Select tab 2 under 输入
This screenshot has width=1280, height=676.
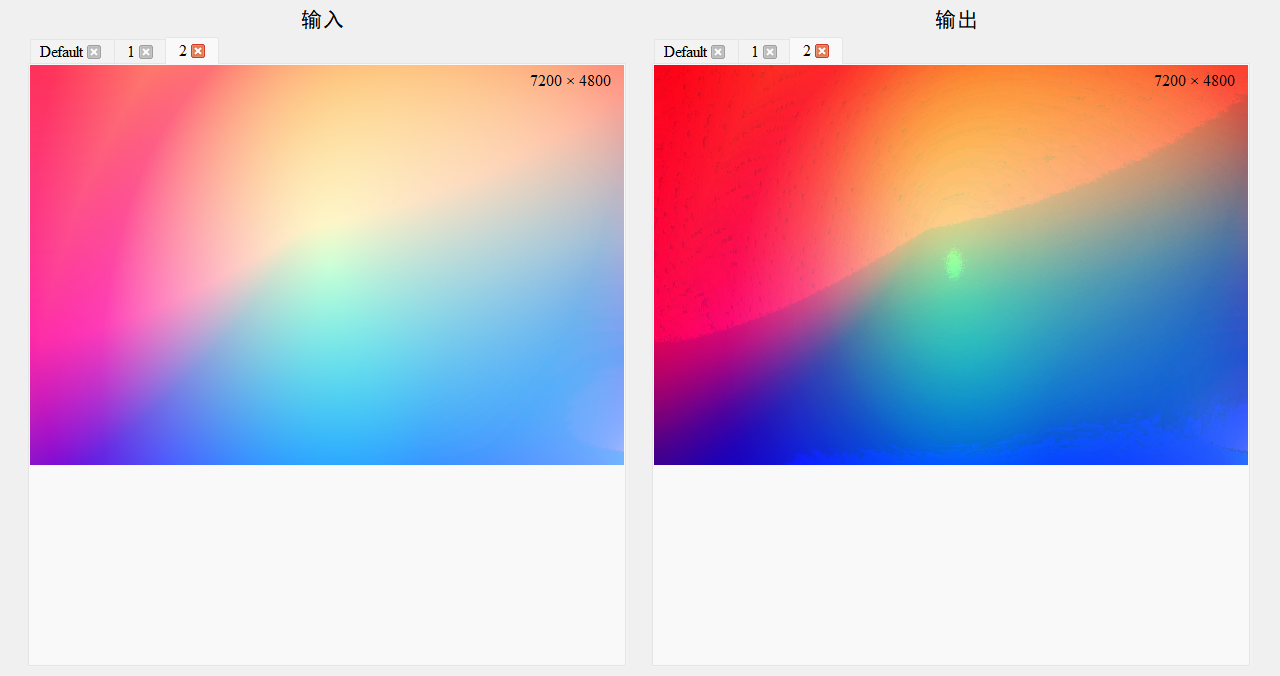click(183, 51)
